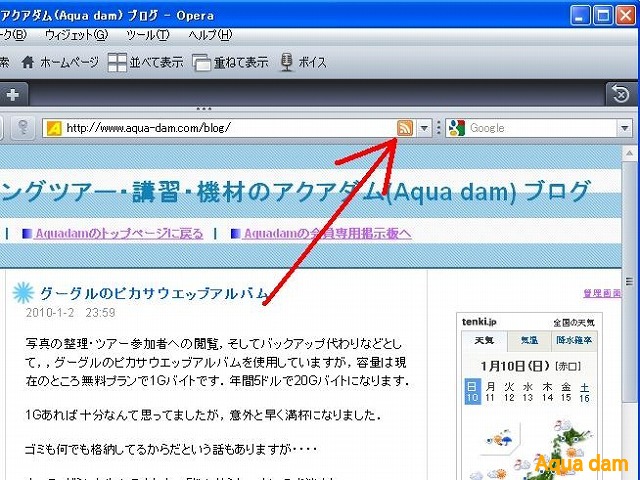Click the vertical scrollbar up arrow
The image size is (640, 480).
pos(629,153)
